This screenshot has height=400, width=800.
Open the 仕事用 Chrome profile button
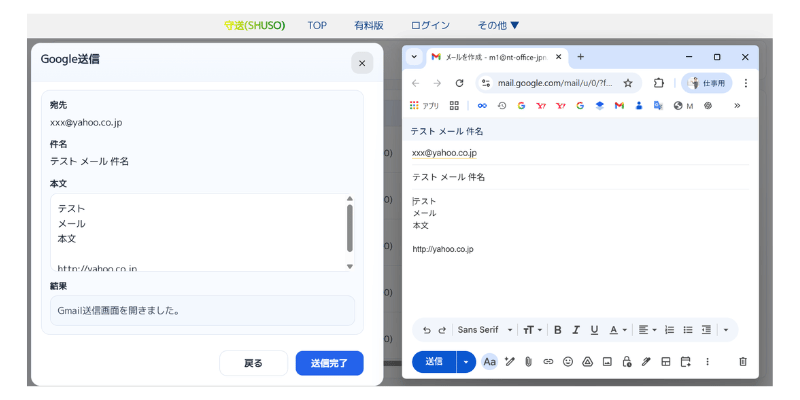707,83
